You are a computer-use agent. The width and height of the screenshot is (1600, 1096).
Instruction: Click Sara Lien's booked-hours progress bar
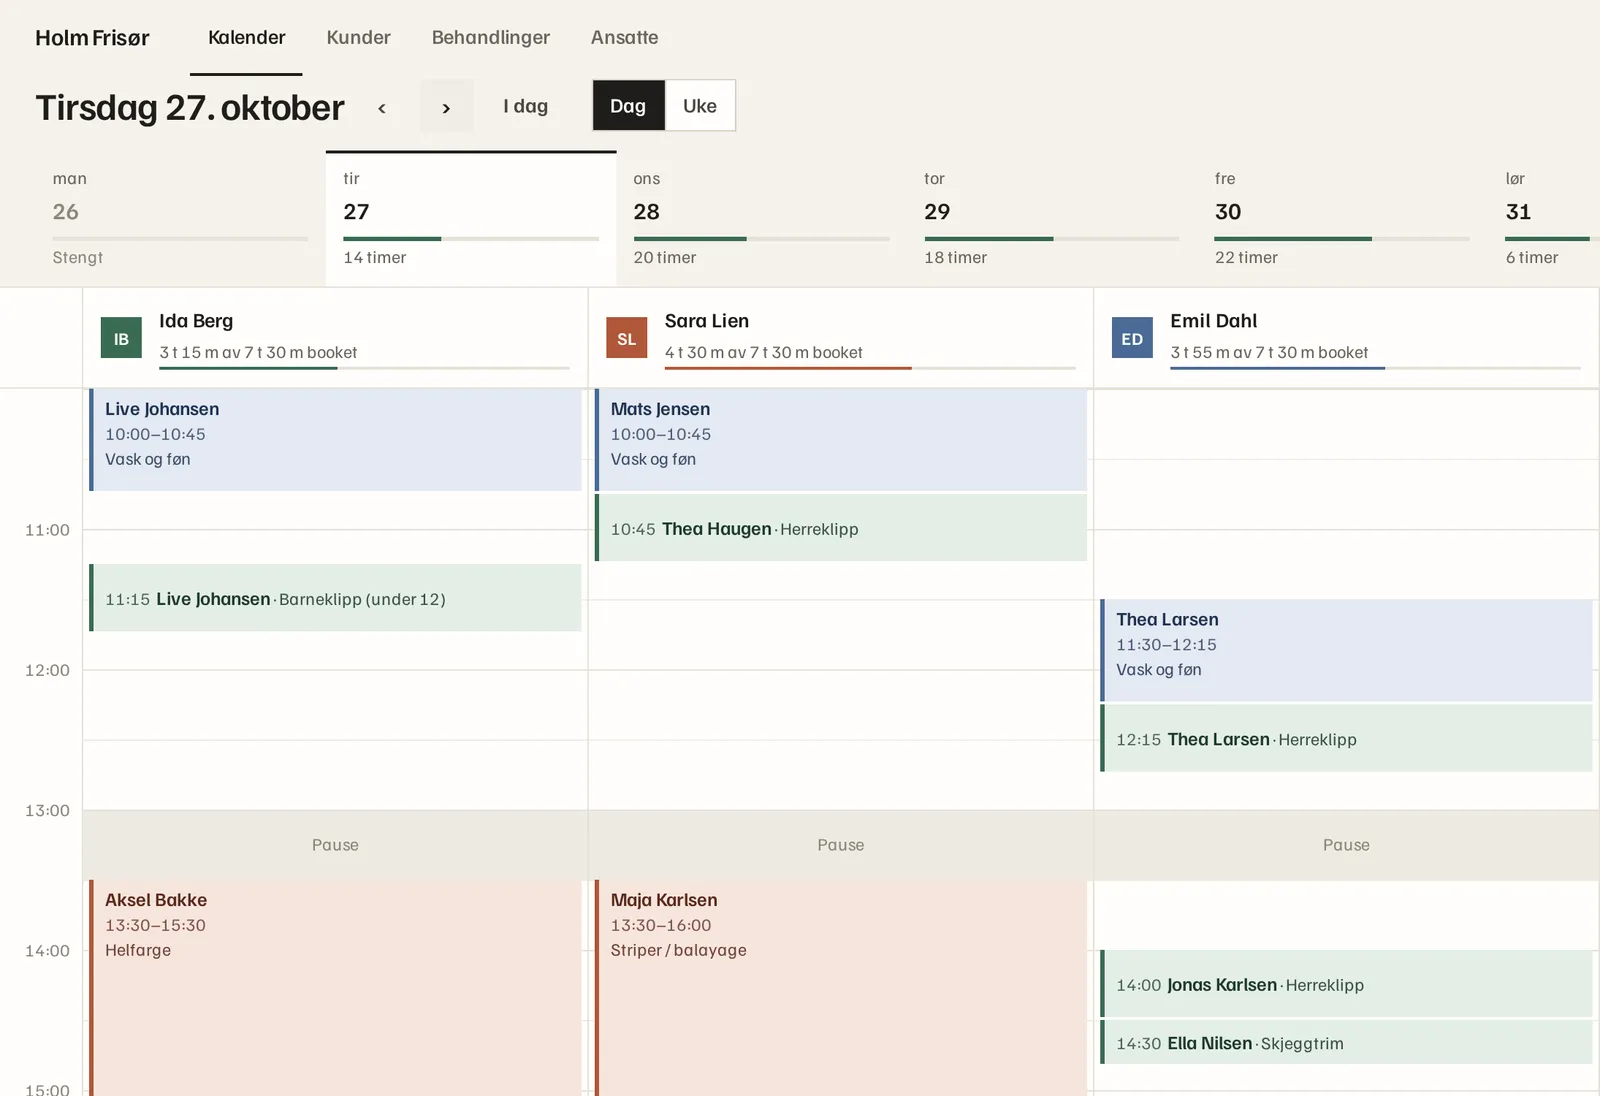pyautogui.click(x=870, y=368)
